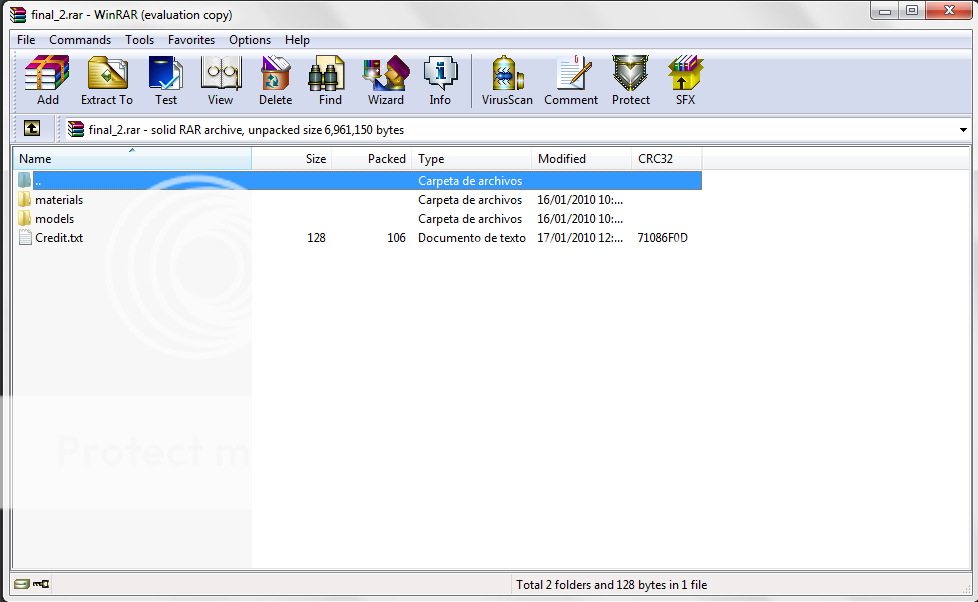Image resolution: width=978 pixels, height=602 pixels.
Task: Launch the Wizard tool
Action: pos(385,80)
